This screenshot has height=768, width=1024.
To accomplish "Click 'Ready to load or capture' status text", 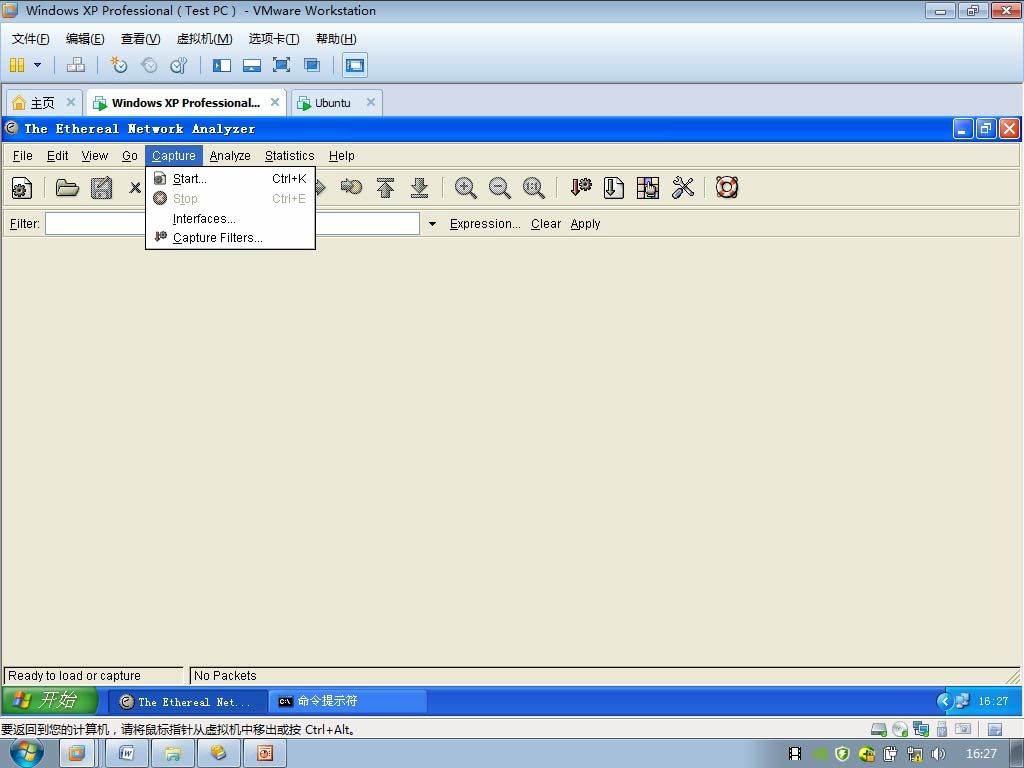I will tap(74, 675).
